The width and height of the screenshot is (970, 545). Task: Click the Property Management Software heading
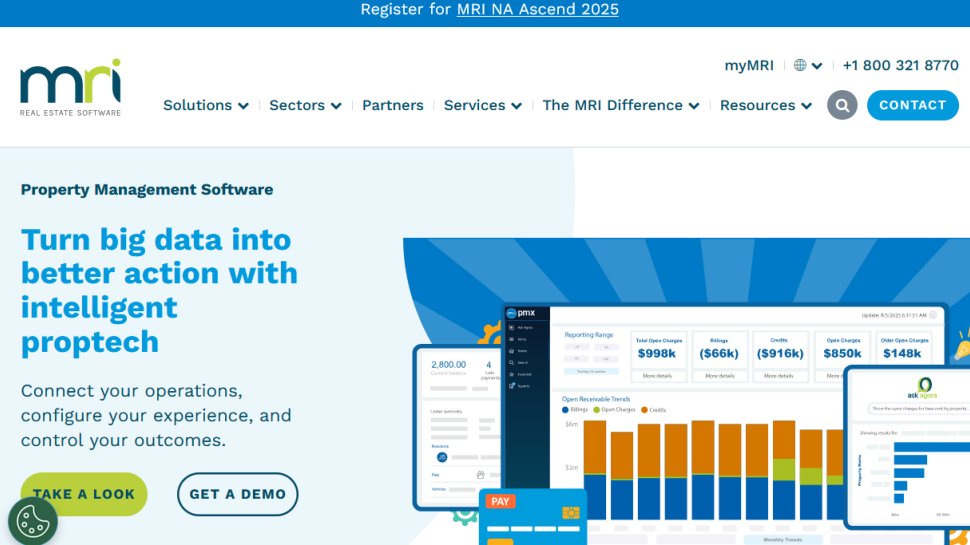(147, 189)
